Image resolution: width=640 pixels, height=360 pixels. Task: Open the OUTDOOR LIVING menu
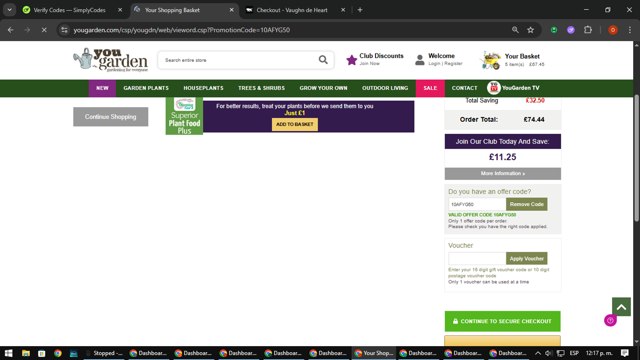click(385, 88)
